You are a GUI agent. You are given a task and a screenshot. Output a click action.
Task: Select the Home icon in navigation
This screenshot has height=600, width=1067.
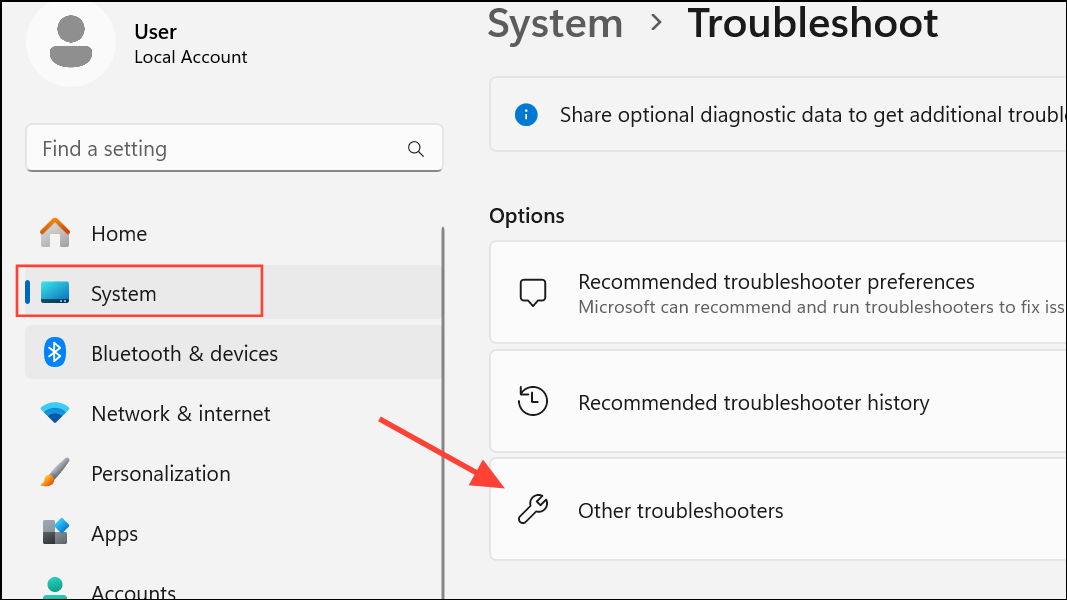click(x=54, y=232)
